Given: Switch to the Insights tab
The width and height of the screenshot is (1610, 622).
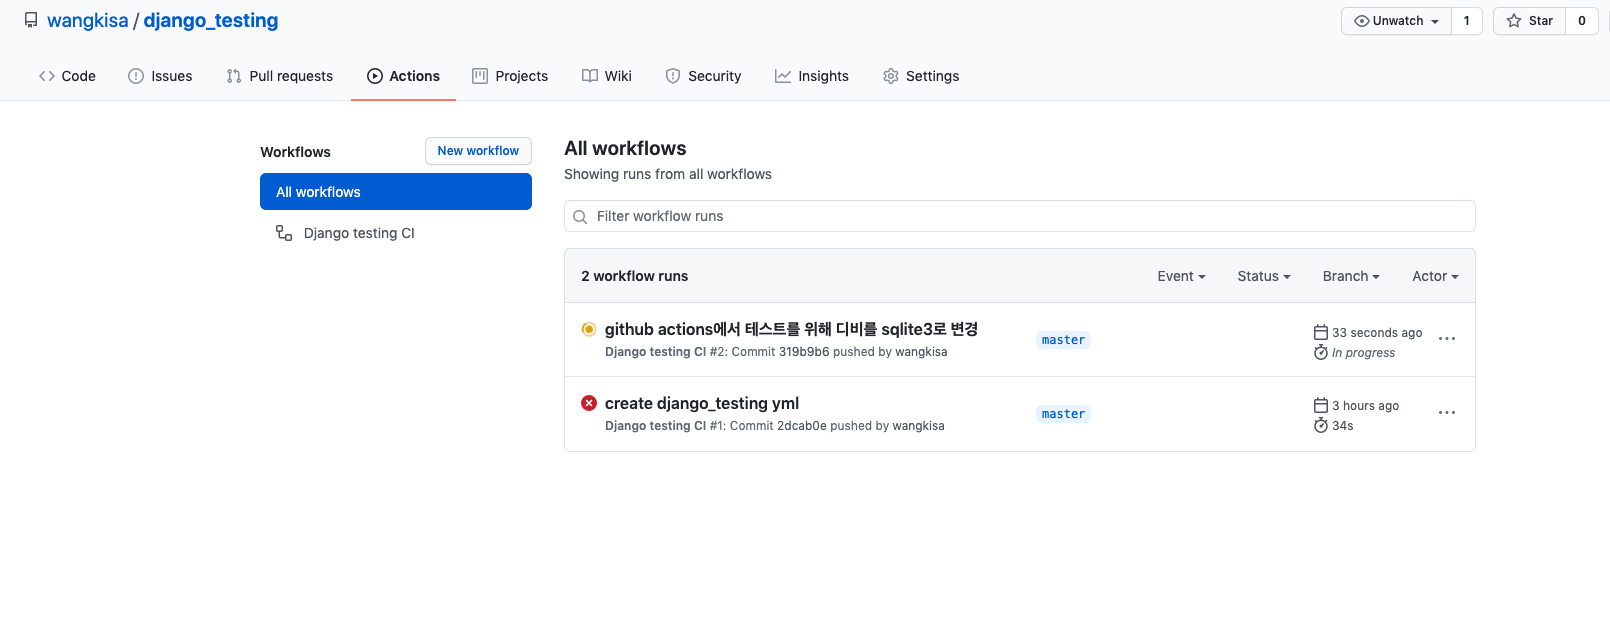Looking at the screenshot, I should [812, 76].
